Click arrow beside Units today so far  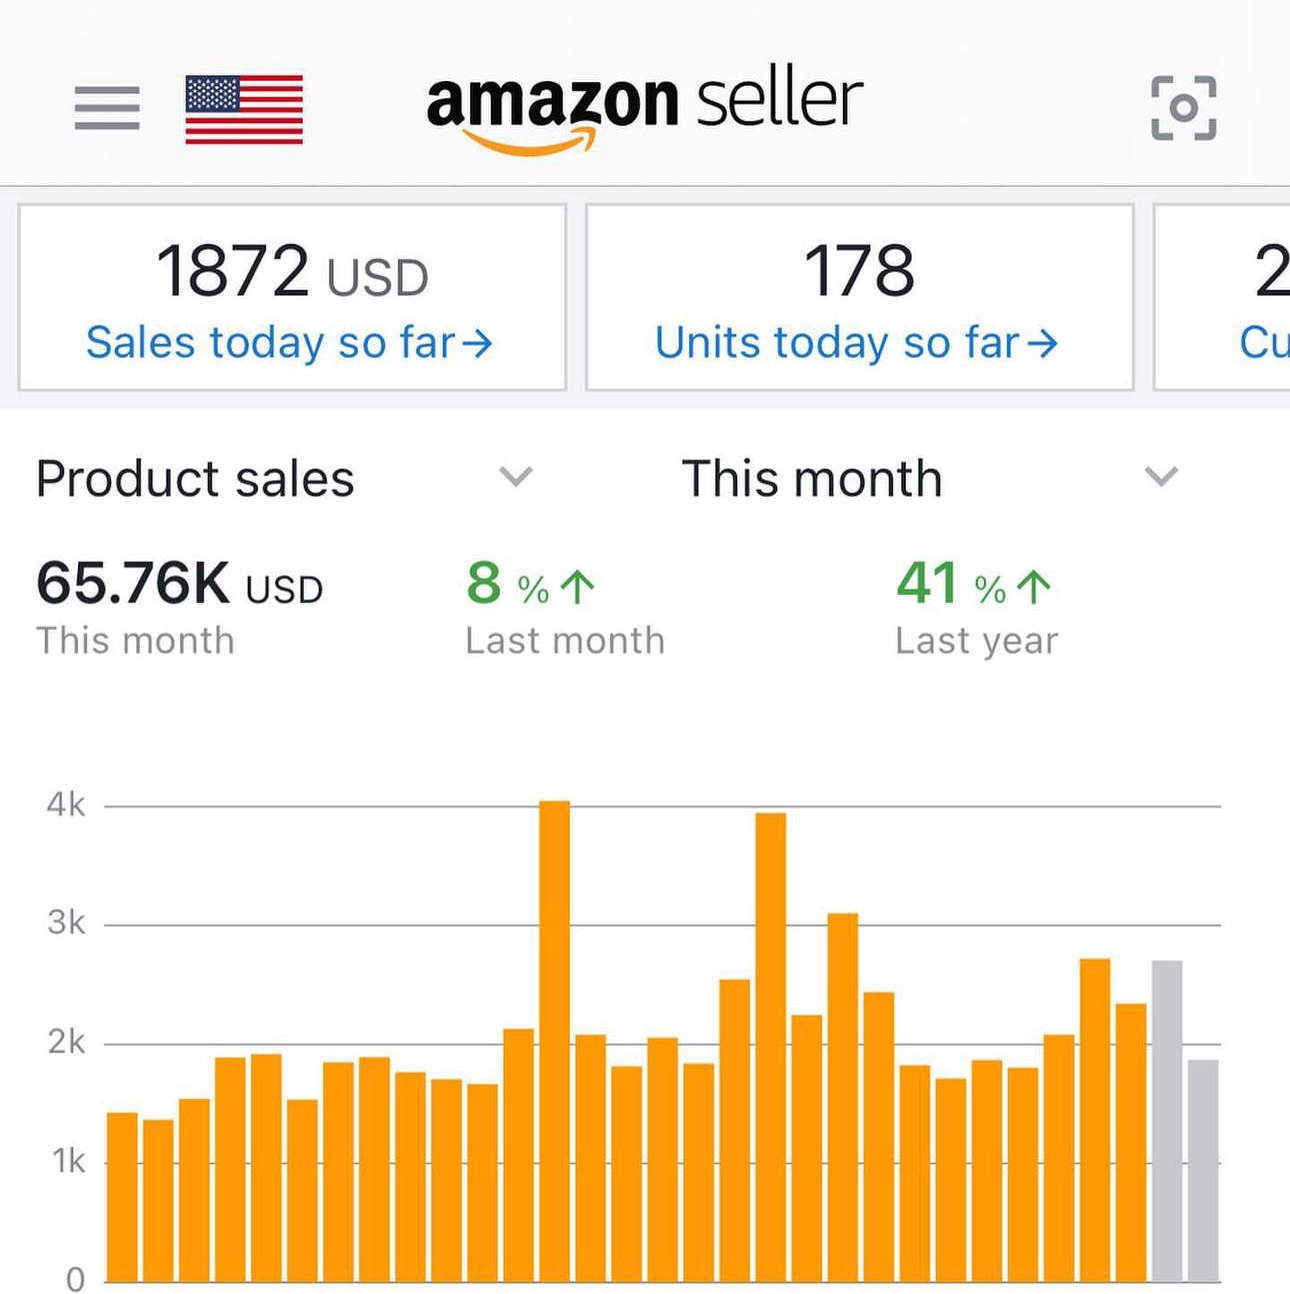tap(1042, 344)
